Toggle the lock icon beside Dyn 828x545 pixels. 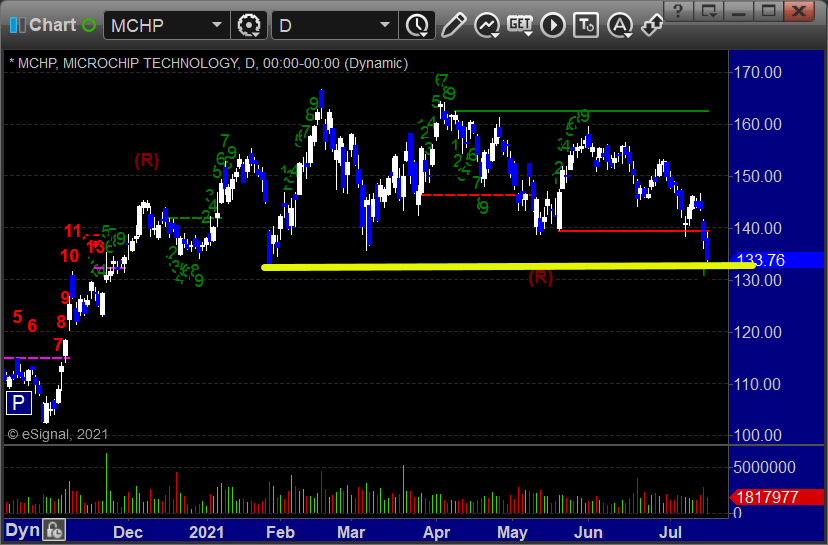(x=54, y=530)
